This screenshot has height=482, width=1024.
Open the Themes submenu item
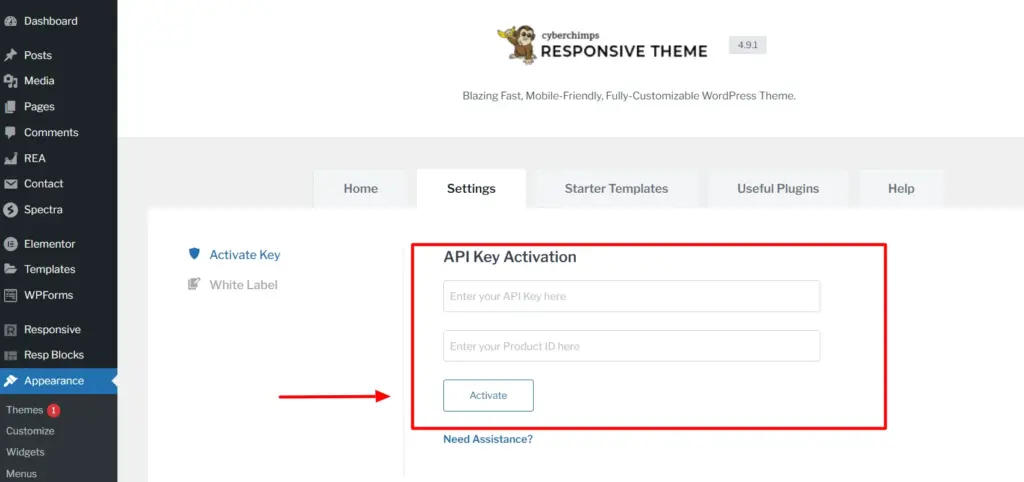(25, 410)
